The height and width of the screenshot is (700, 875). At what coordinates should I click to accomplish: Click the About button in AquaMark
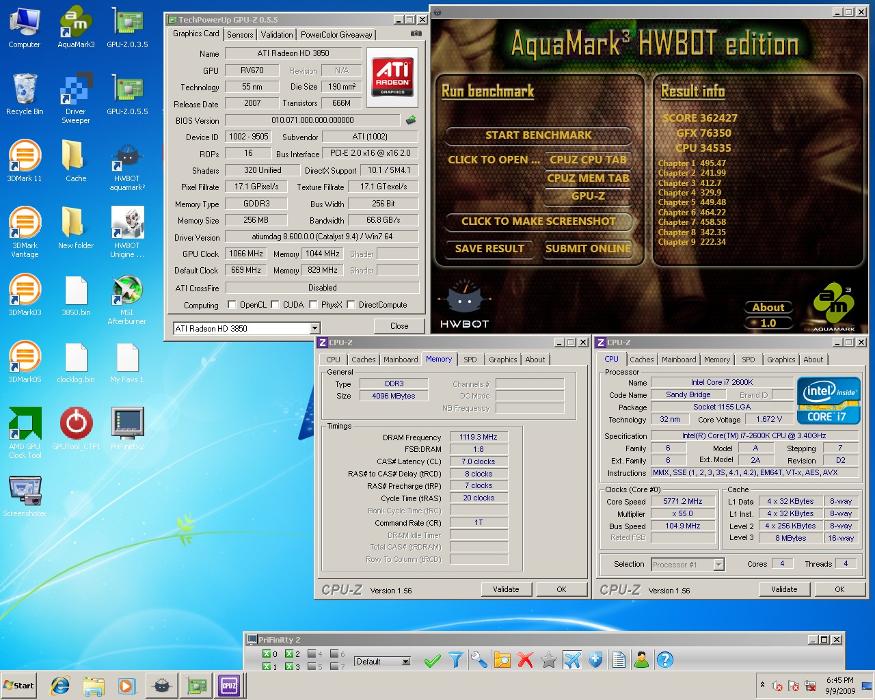[768, 307]
